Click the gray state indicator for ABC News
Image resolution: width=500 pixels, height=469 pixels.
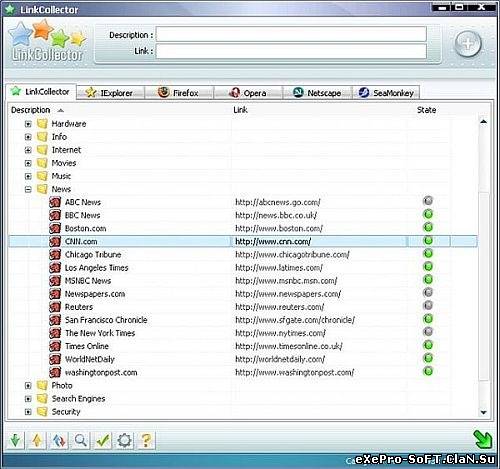(428, 201)
